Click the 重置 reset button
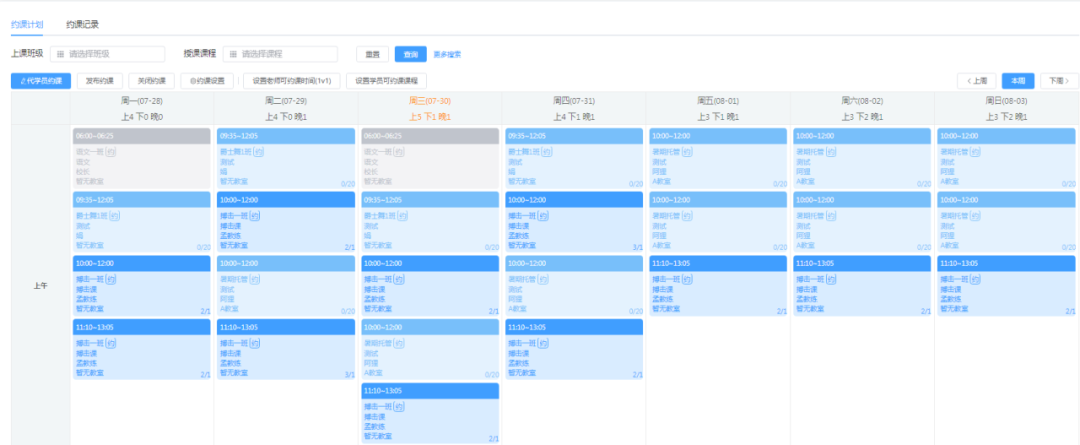This screenshot has height=445, width=1080. pos(373,54)
